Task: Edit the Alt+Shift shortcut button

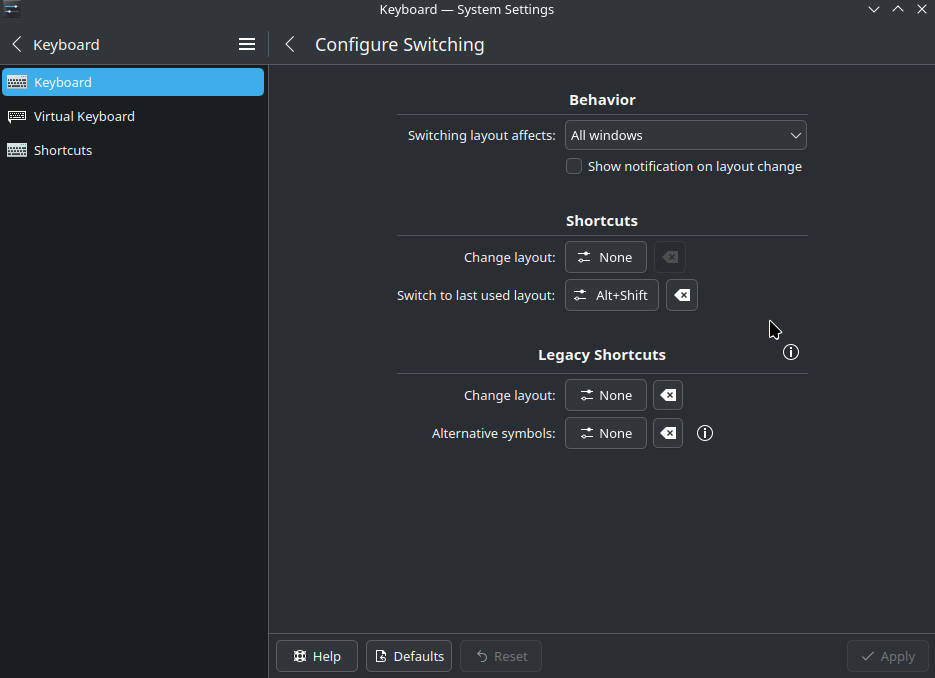Action: click(x=611, y=295)
